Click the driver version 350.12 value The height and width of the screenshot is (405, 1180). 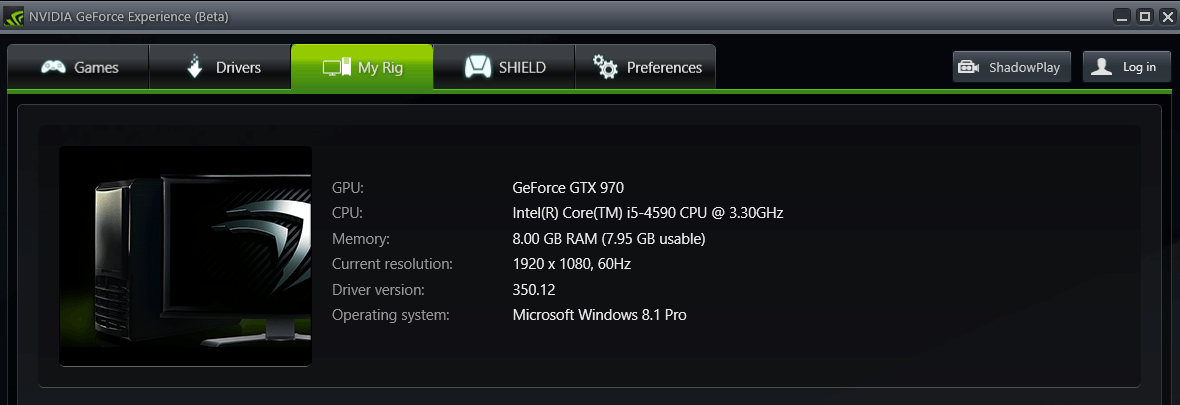click(533, 290)
